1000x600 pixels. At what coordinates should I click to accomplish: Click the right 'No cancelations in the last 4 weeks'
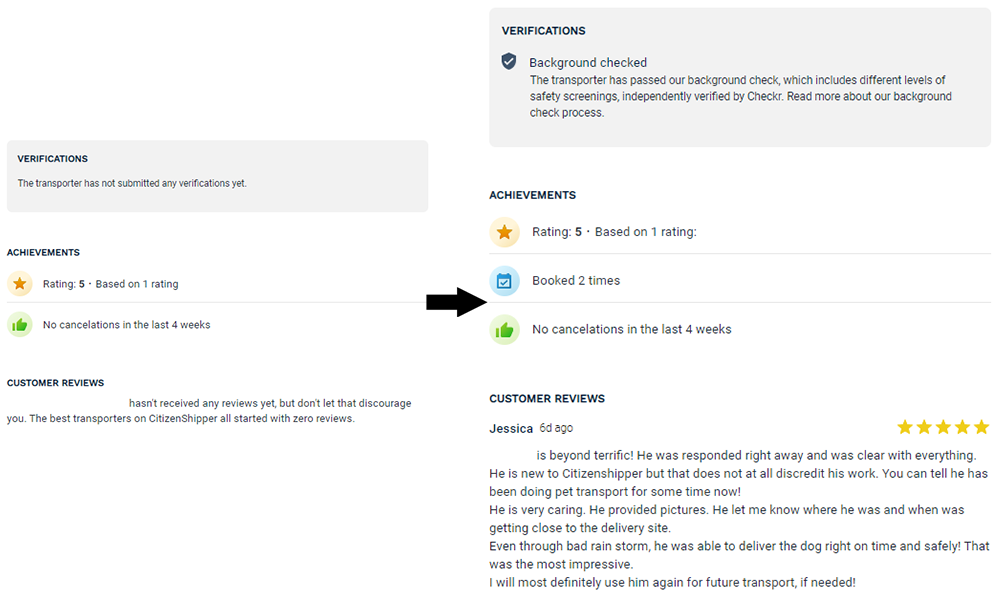(x=631, y=330)
